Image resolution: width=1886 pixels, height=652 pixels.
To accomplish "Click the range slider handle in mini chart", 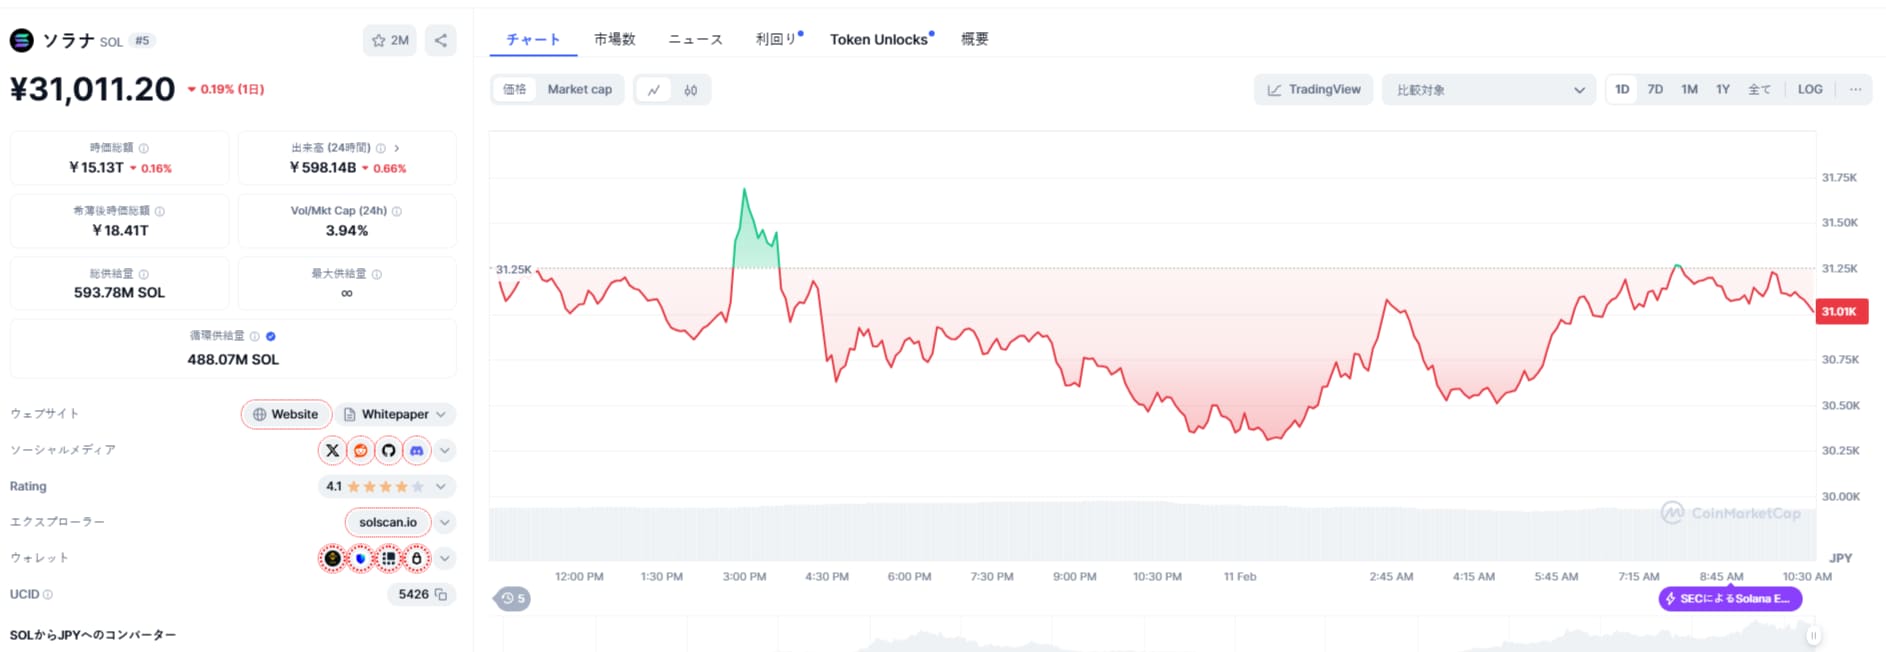I will [x=1813, y=635].
